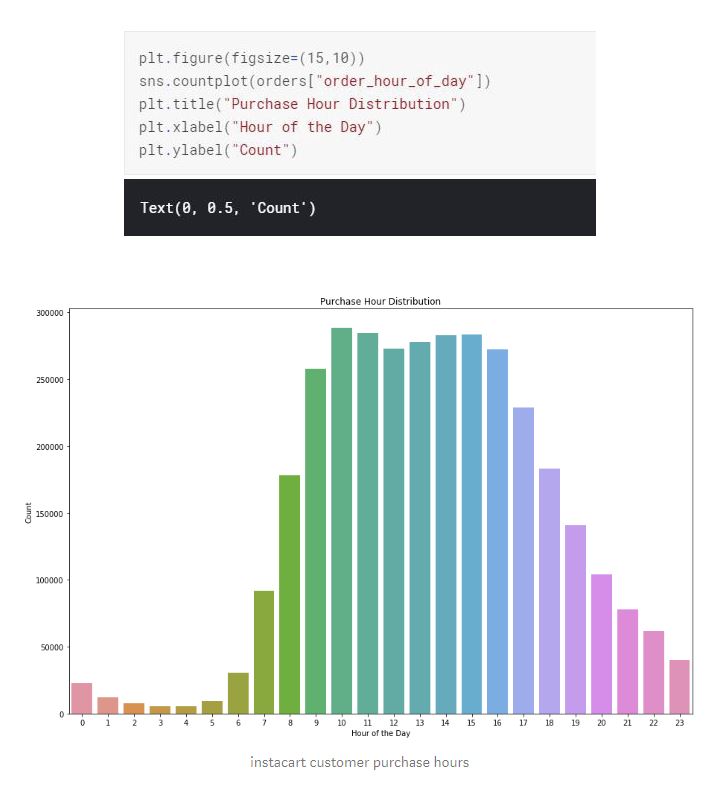Select the magenta bar at hour 21

627,662
